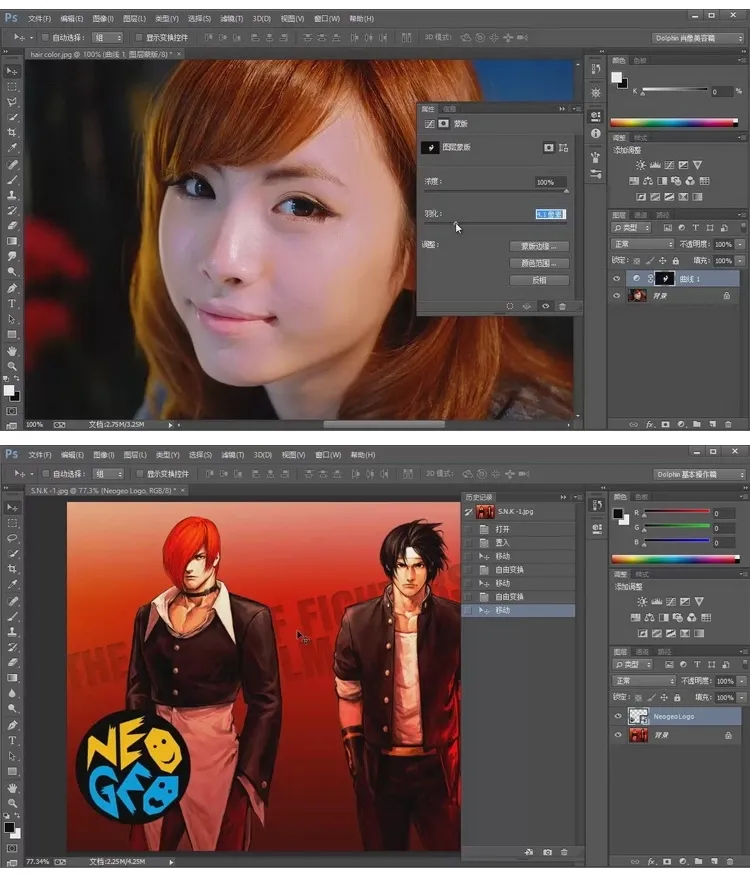The width and height of the screenshot is (750, 880).
Task: Pick Eyedropper tool in hair color.jpg window
Action: coord(12,148)
